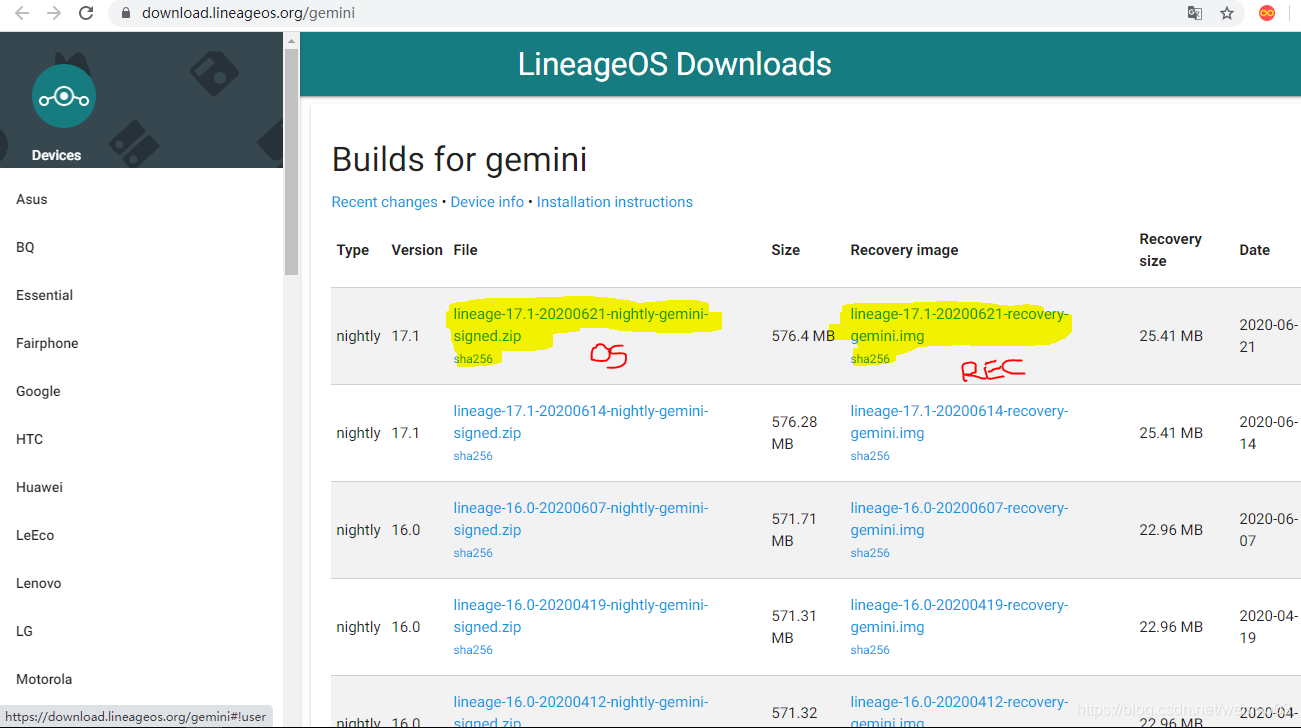The height and width of the screenshot is (728, 1301).
Task: Click the Devices sidebar heading
Action: pyautogui.click(x=56, y=155)
